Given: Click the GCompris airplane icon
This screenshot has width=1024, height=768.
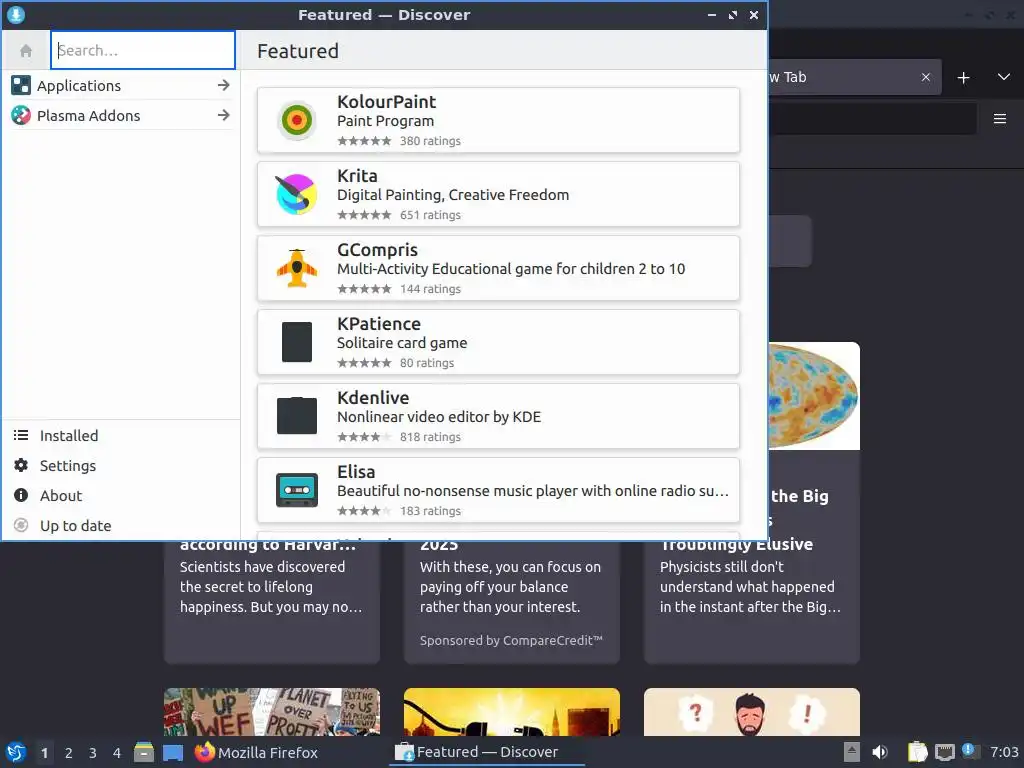Looking at the screenshot, I should tap(296, 268).
